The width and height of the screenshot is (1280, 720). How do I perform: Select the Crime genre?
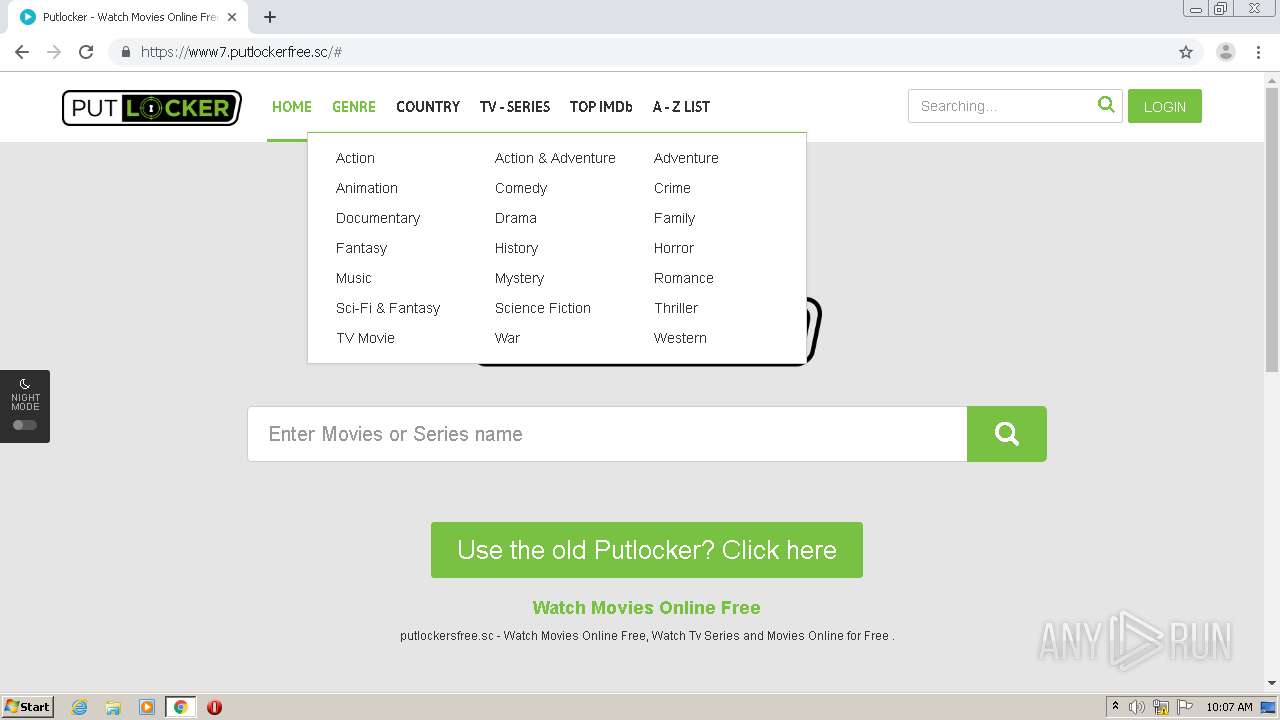click(x=672, y=188)
